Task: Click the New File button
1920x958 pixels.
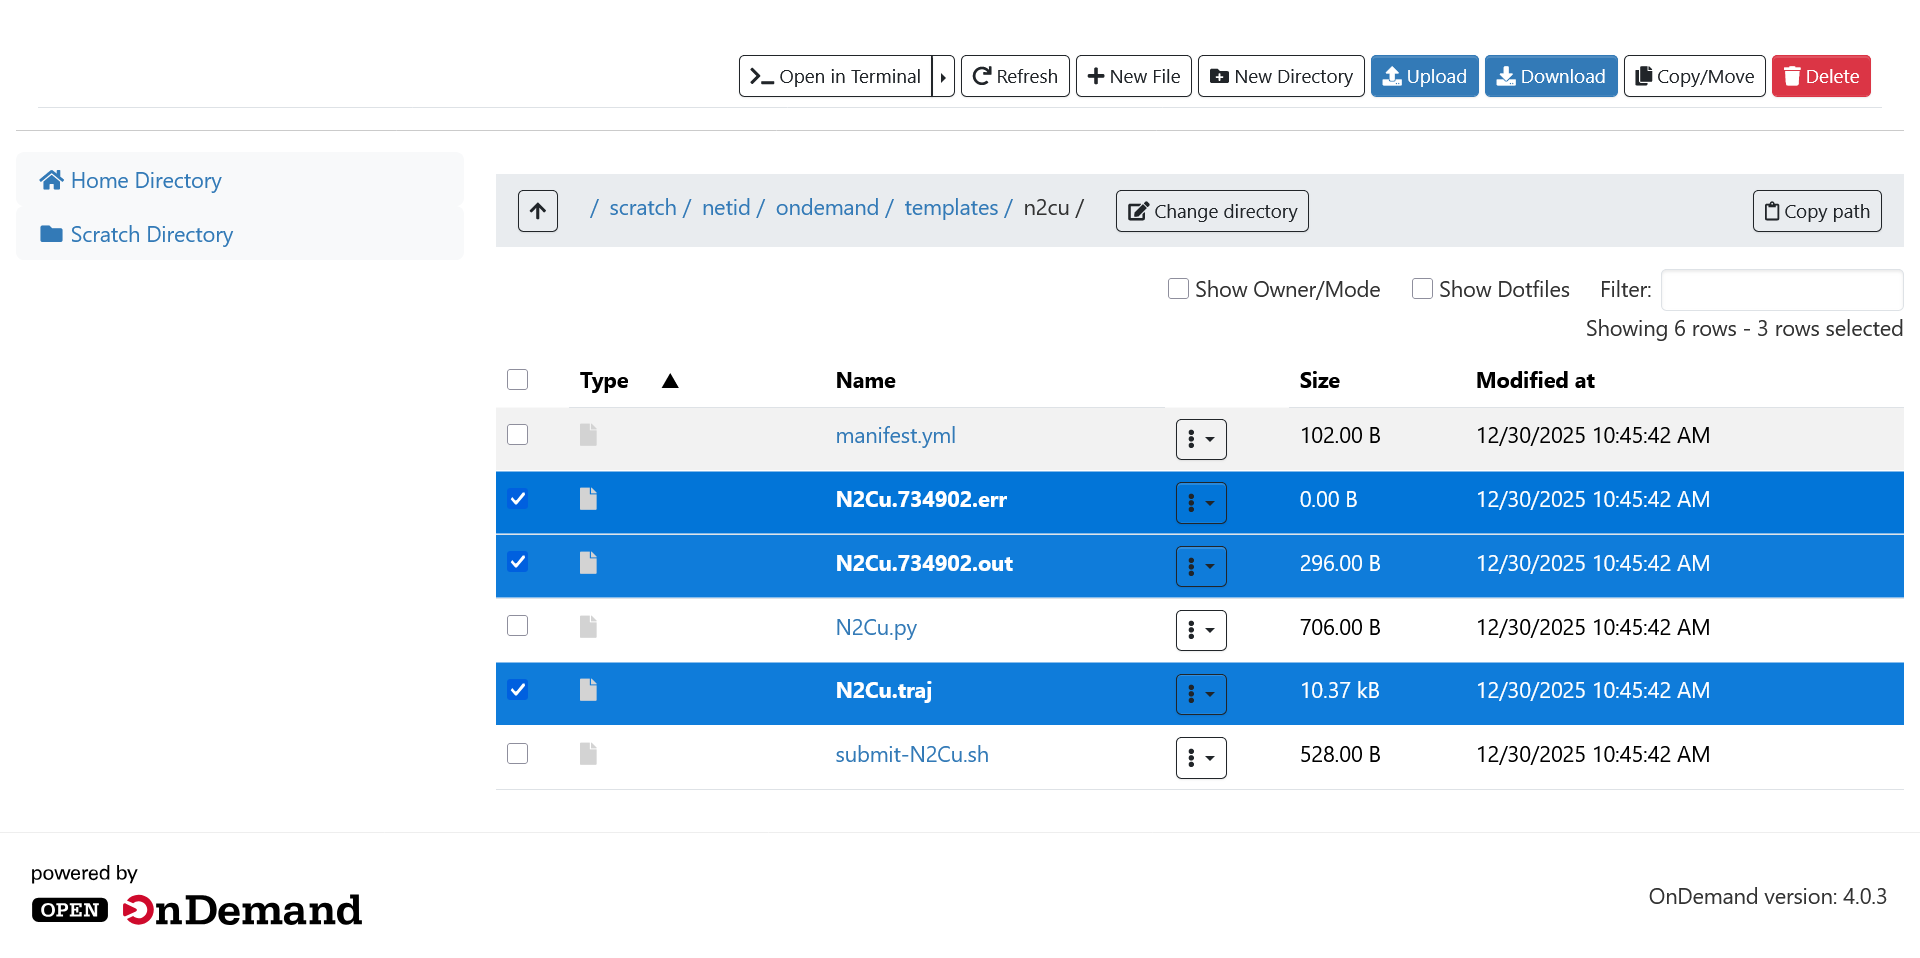Action: tap(1133, 76)
